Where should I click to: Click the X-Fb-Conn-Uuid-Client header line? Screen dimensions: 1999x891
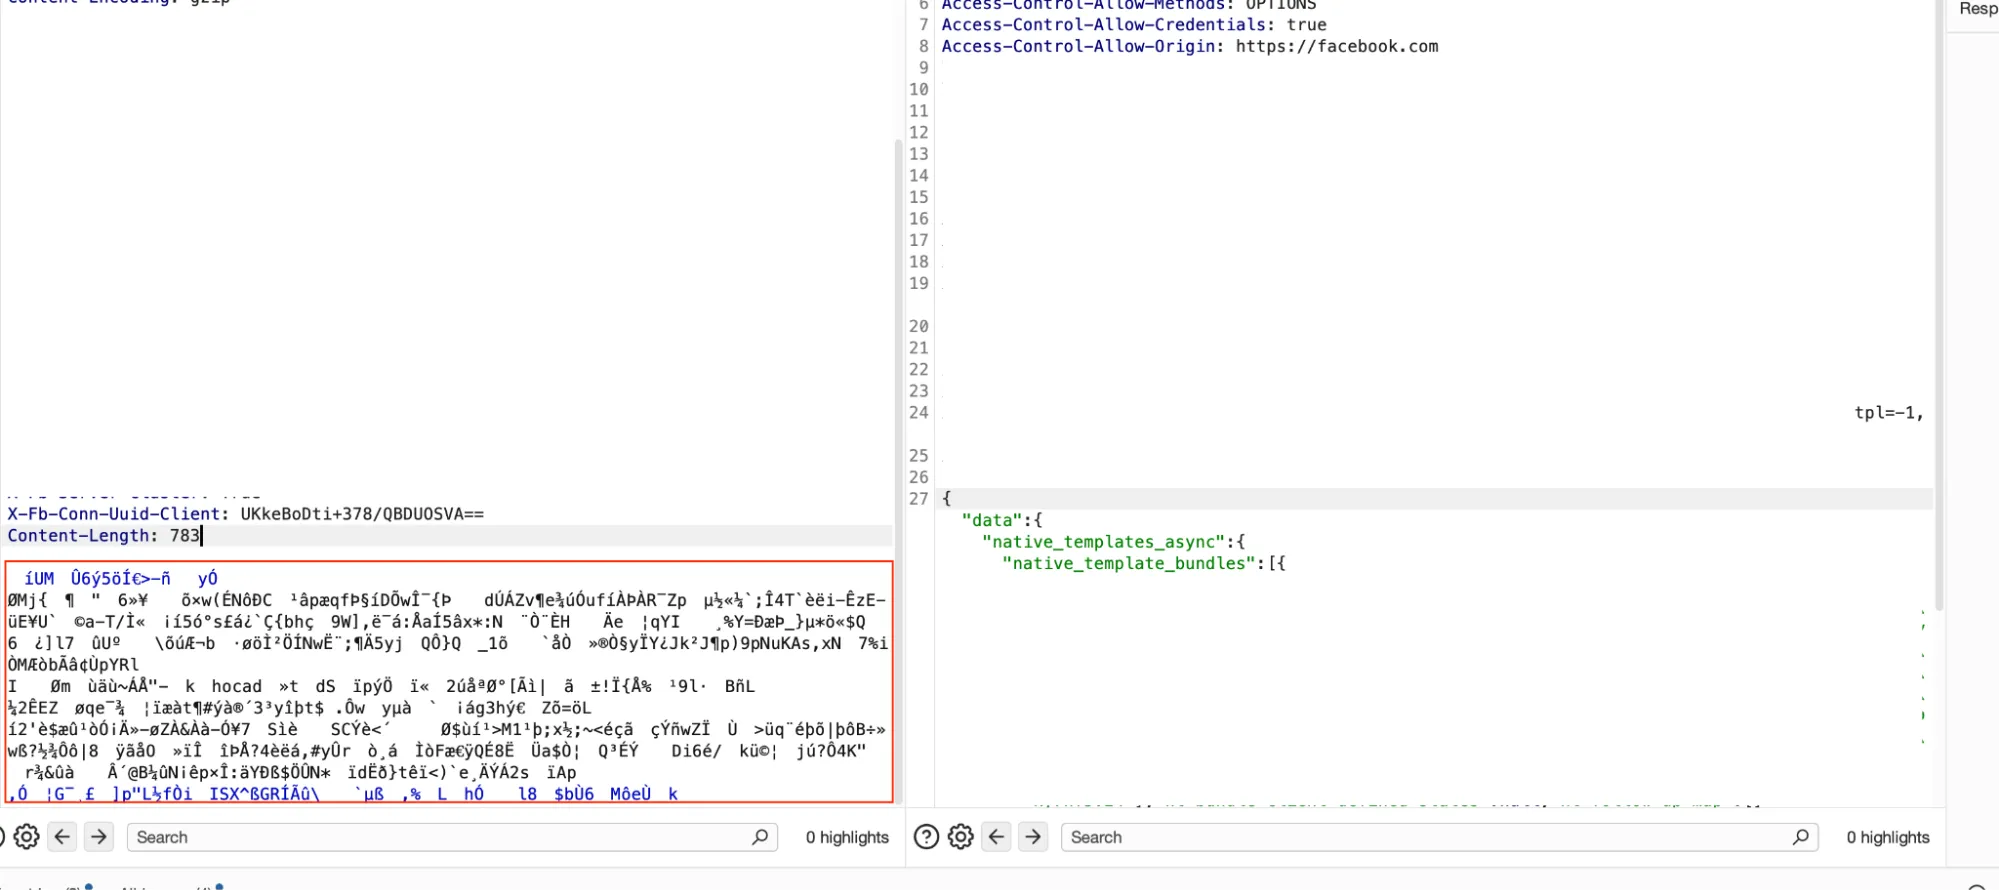246,513
